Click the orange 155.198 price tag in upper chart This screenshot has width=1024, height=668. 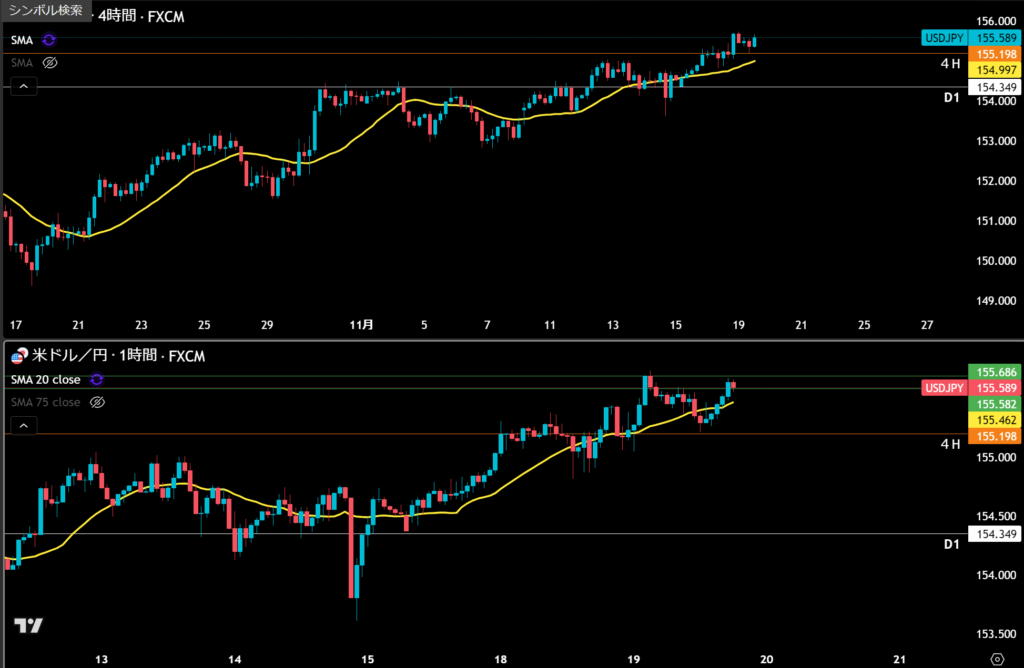point(996,54)
